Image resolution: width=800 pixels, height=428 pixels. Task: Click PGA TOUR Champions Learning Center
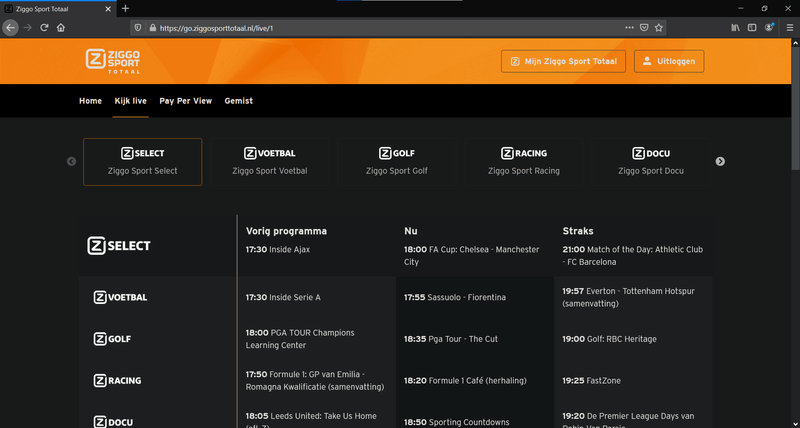300,339
